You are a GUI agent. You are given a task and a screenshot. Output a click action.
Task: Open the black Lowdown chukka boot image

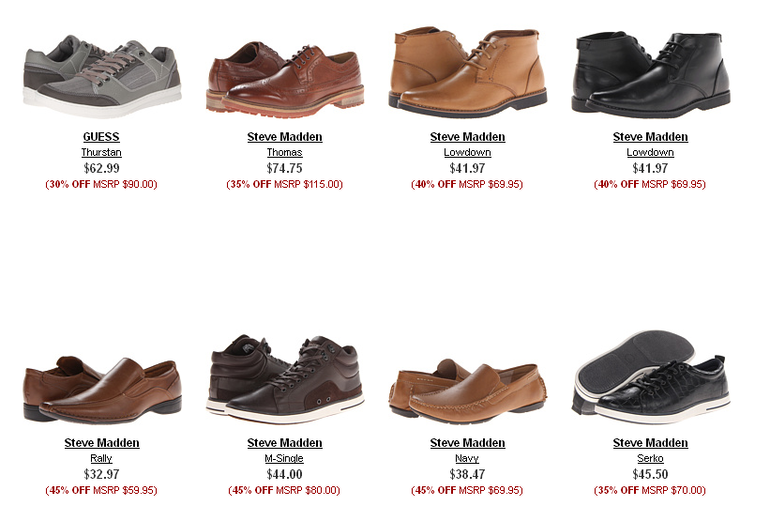[651, 74]
